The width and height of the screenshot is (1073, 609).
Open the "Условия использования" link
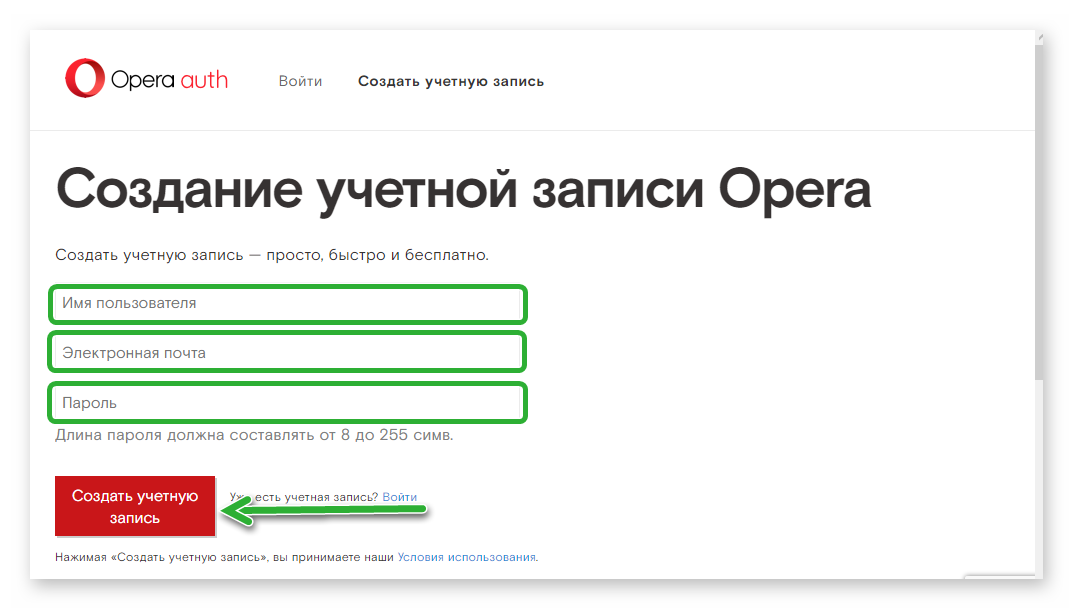tap(466, 557)
